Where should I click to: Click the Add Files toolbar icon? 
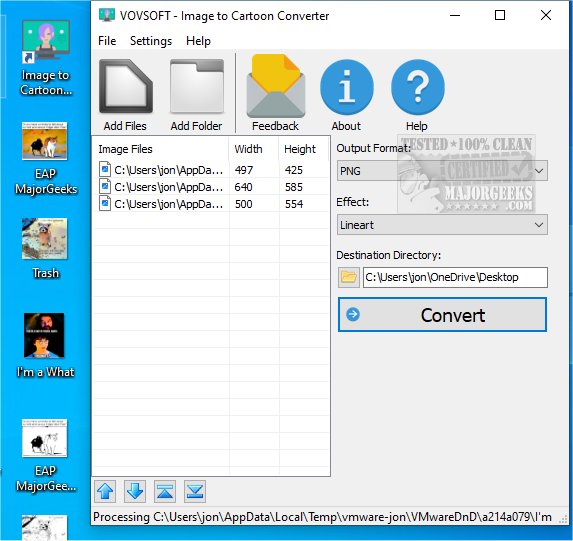(125, 86)
